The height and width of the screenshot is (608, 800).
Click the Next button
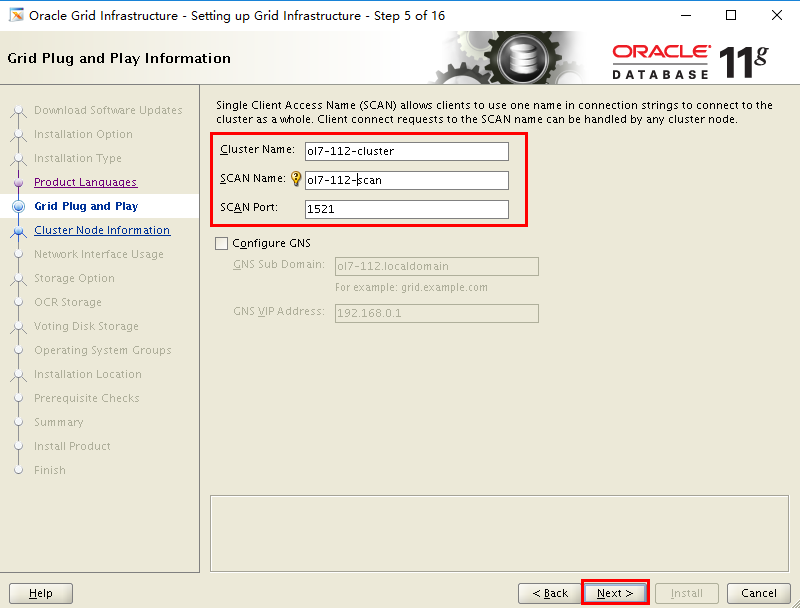(615, 593)
